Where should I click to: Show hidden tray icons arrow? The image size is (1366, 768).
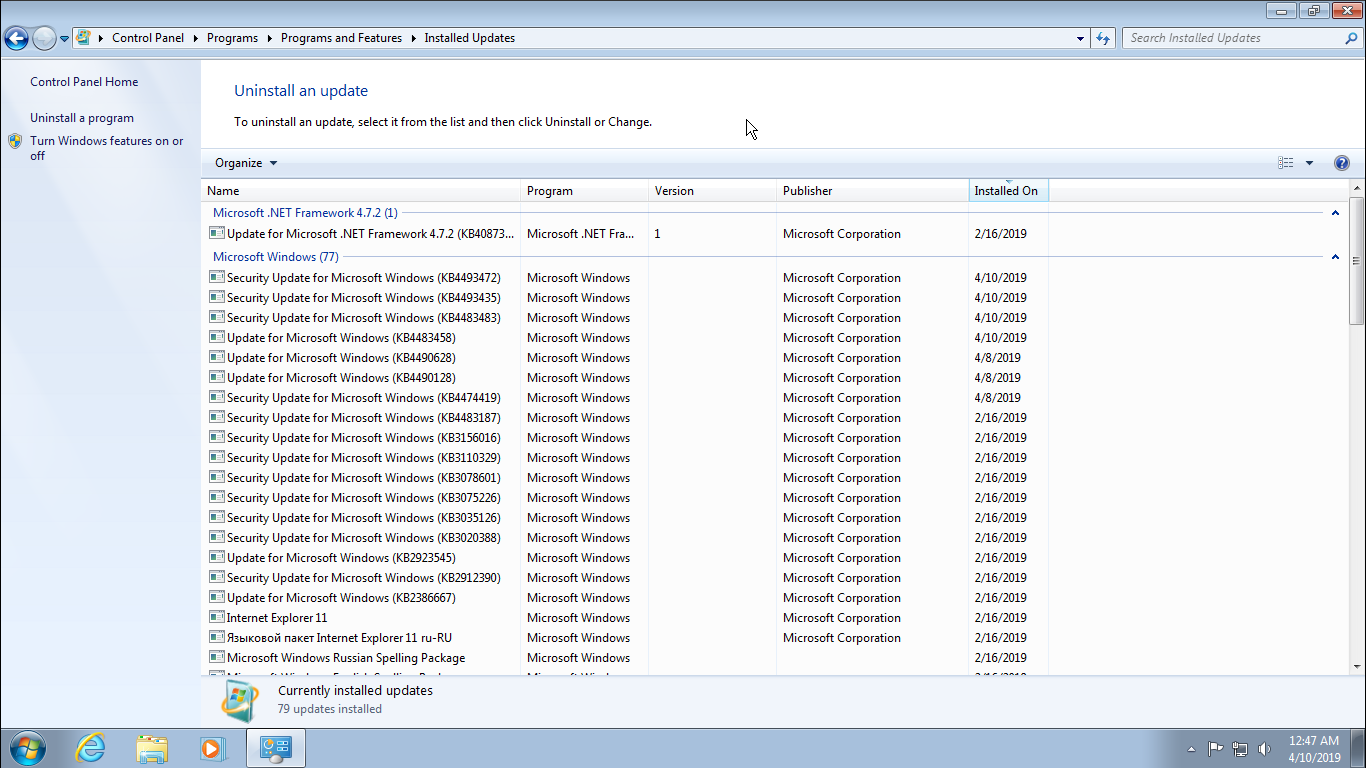1191,748
